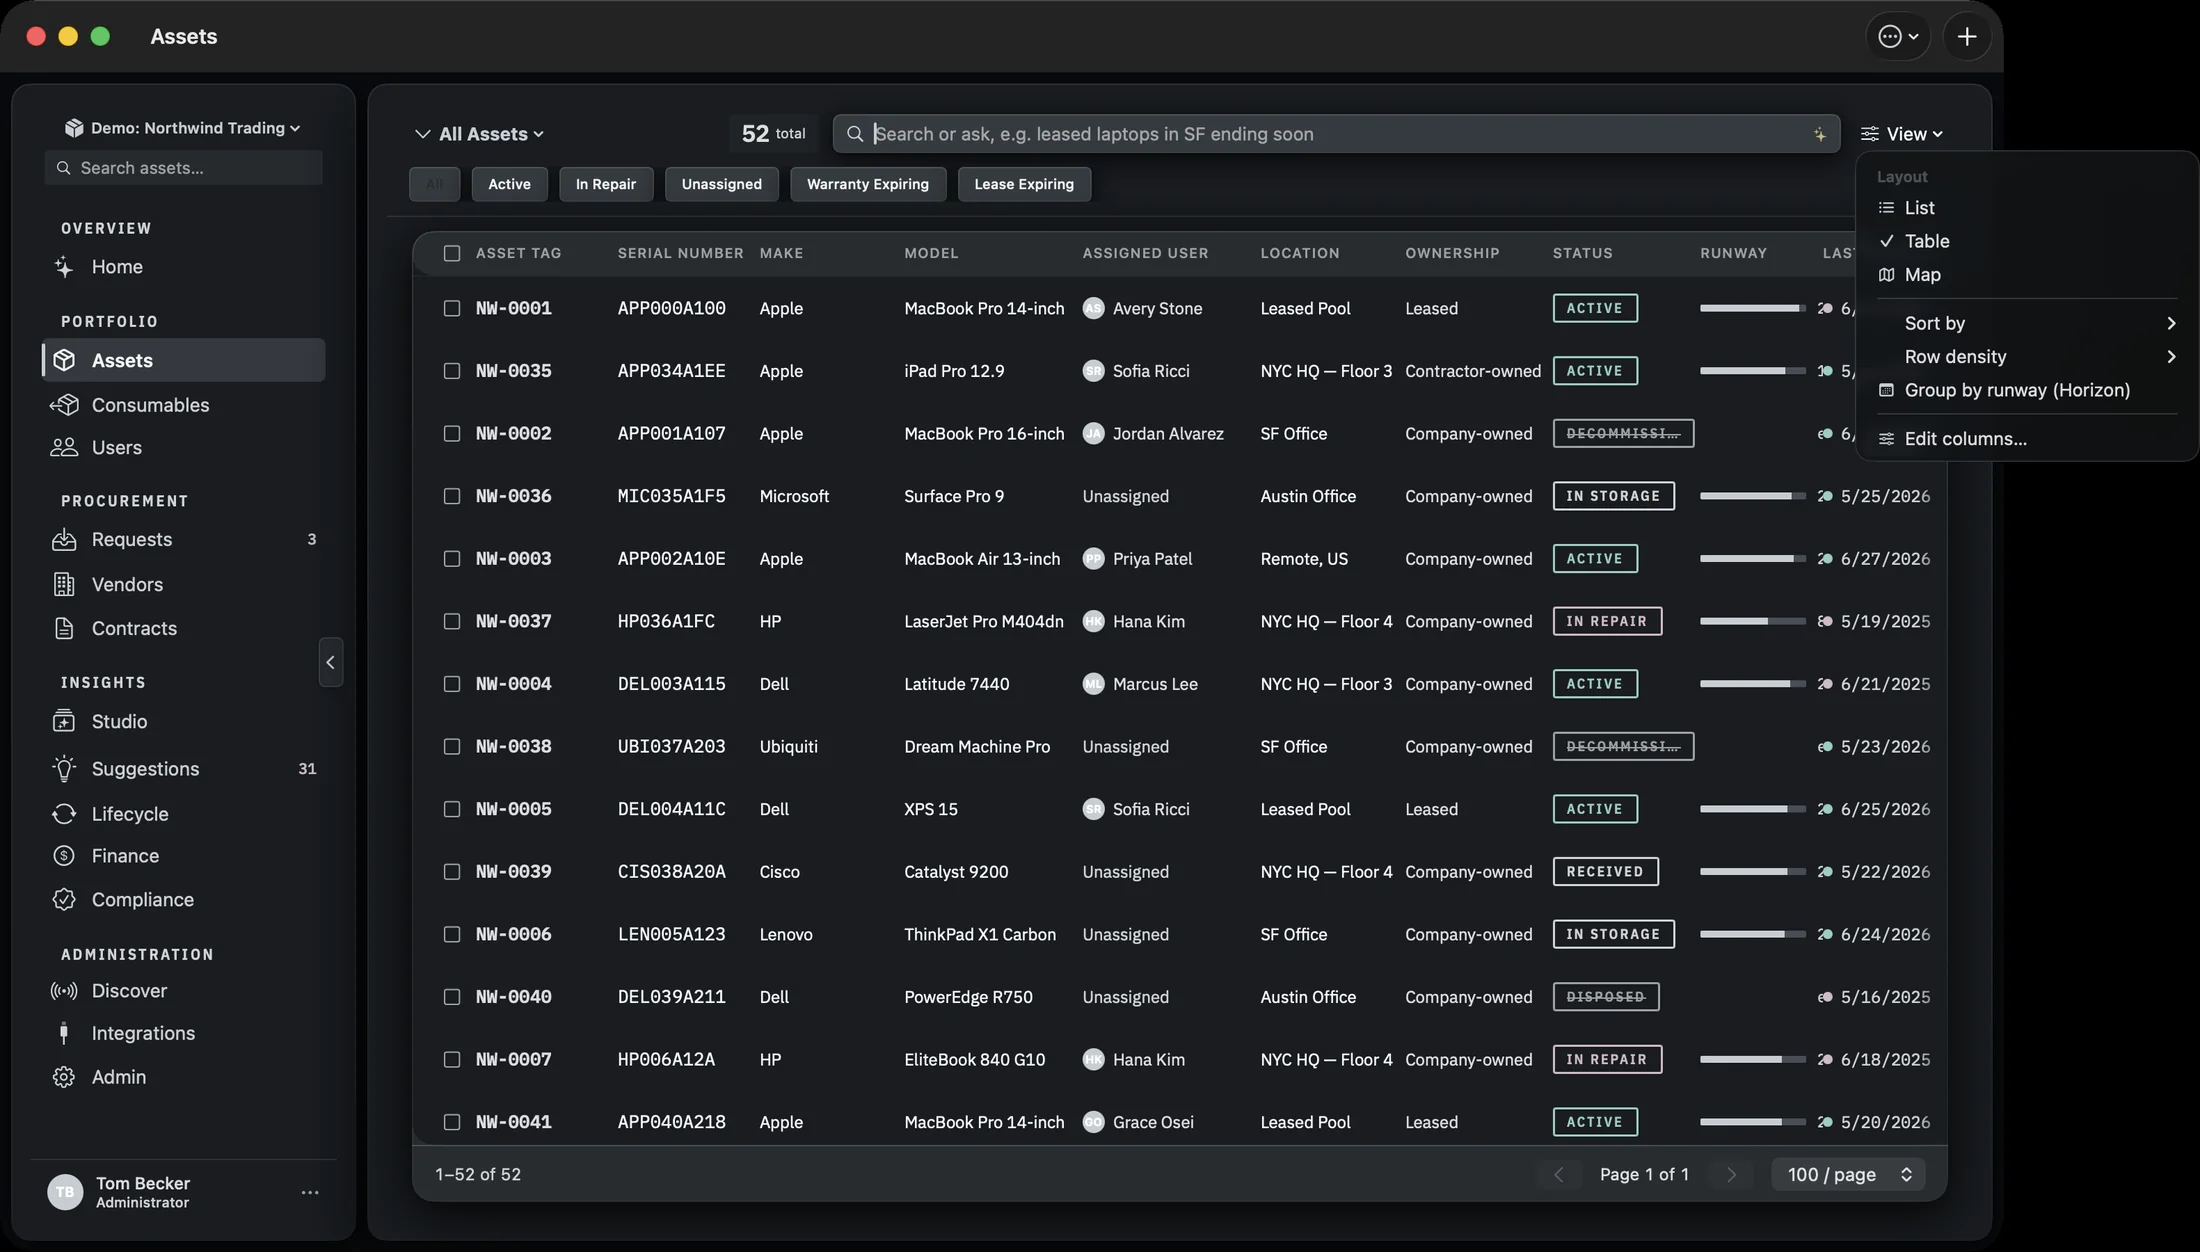Open the Demo: Northwind Trading workspace dropdown
Screen dimensions: 2200x1252
(182, 128)
